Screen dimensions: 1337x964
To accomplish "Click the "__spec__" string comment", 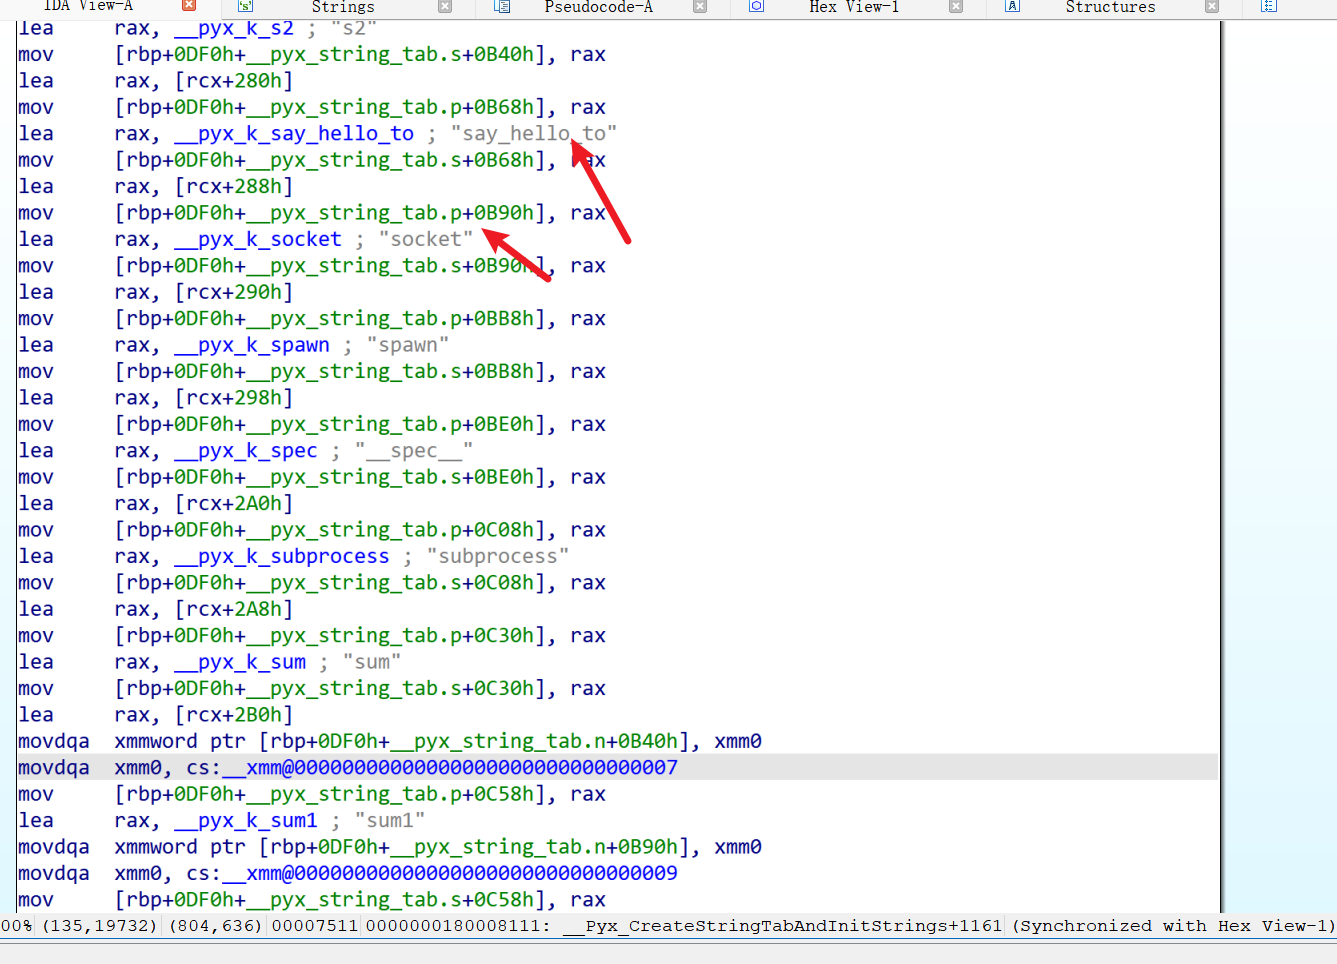I will [414, 452].
